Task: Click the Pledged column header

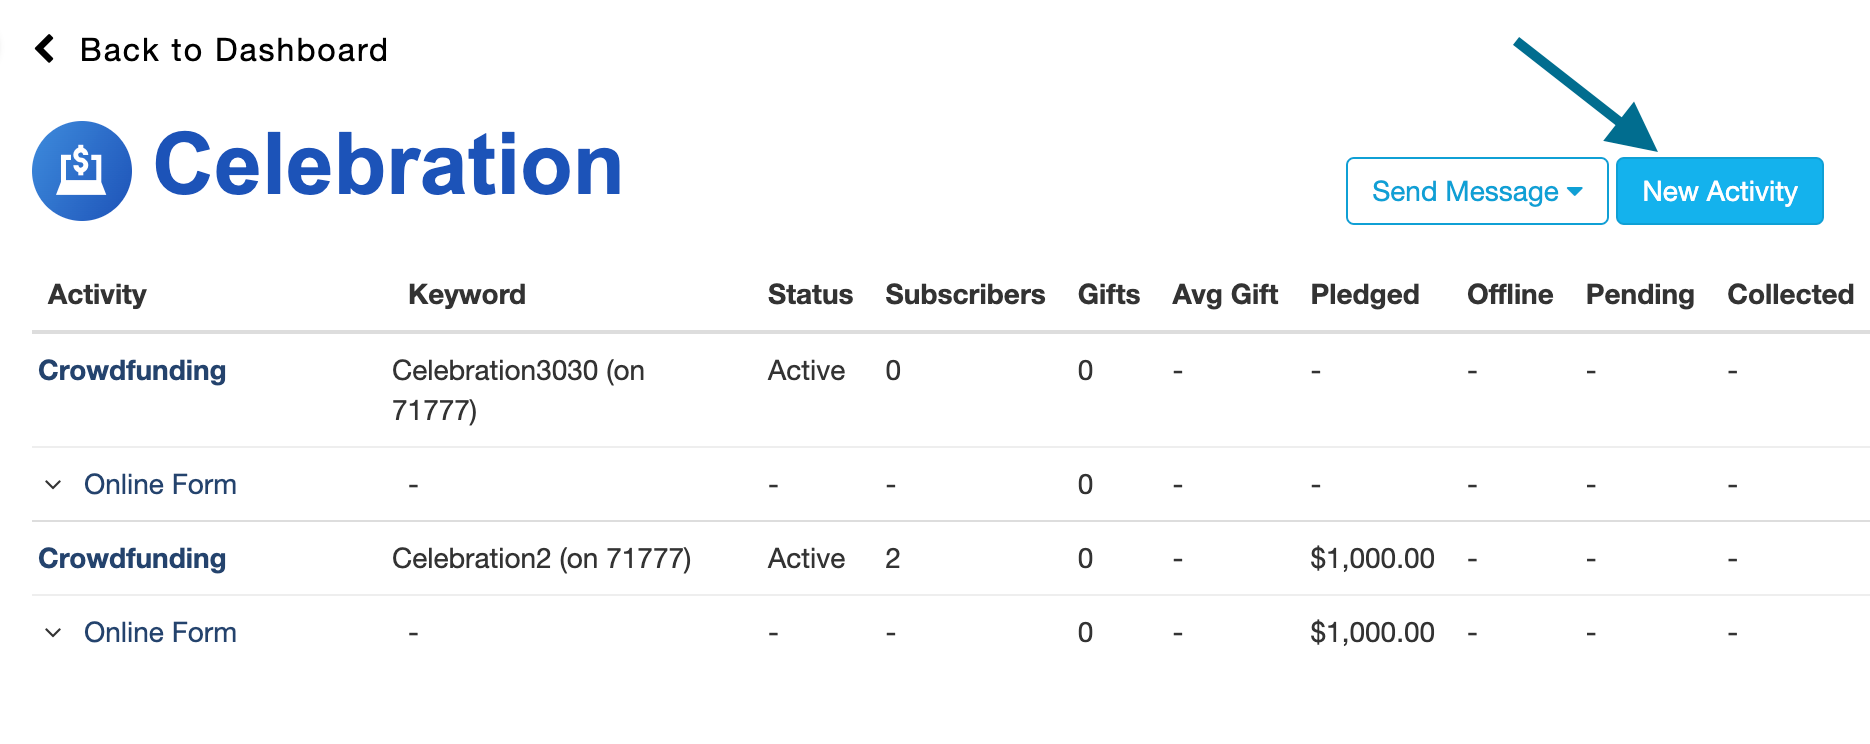Action: point(1364,295)
